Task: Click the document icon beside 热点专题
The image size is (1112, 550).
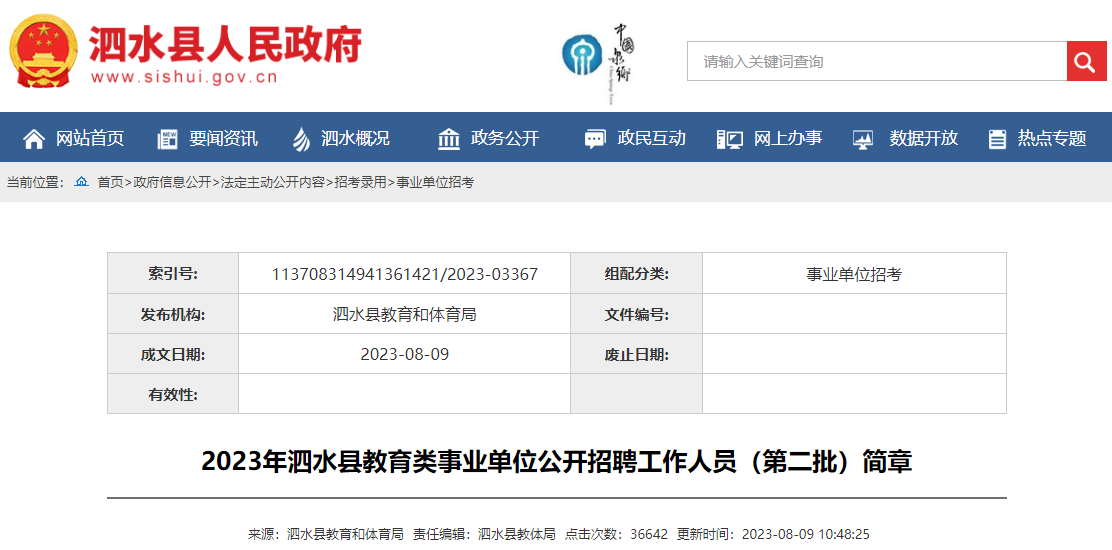Action: (x=997, y=139)
